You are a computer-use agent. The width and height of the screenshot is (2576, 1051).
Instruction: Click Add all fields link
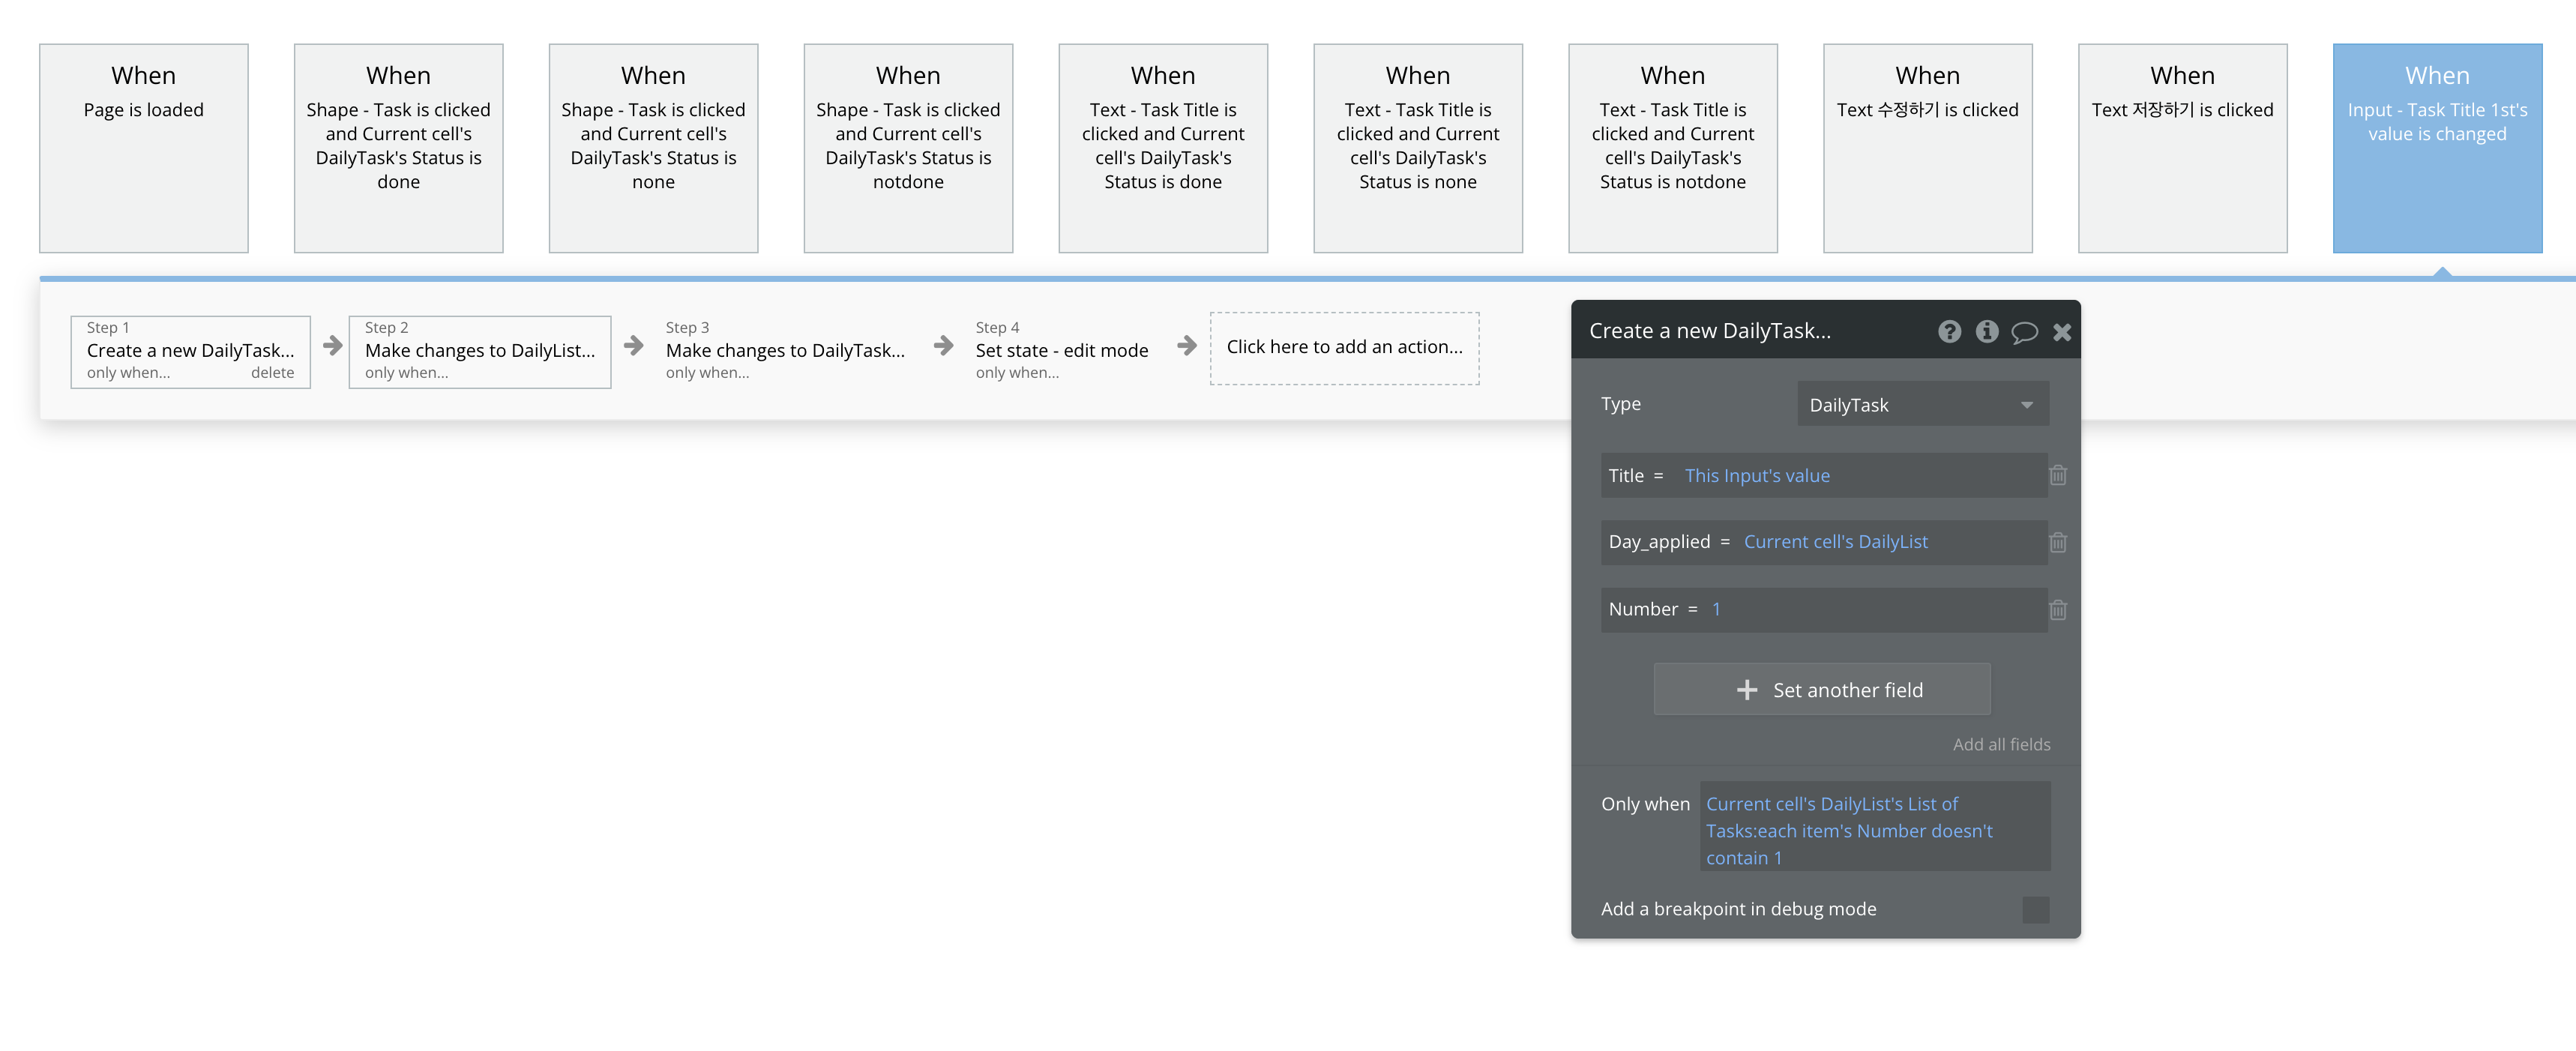[x=2001, y=744]
